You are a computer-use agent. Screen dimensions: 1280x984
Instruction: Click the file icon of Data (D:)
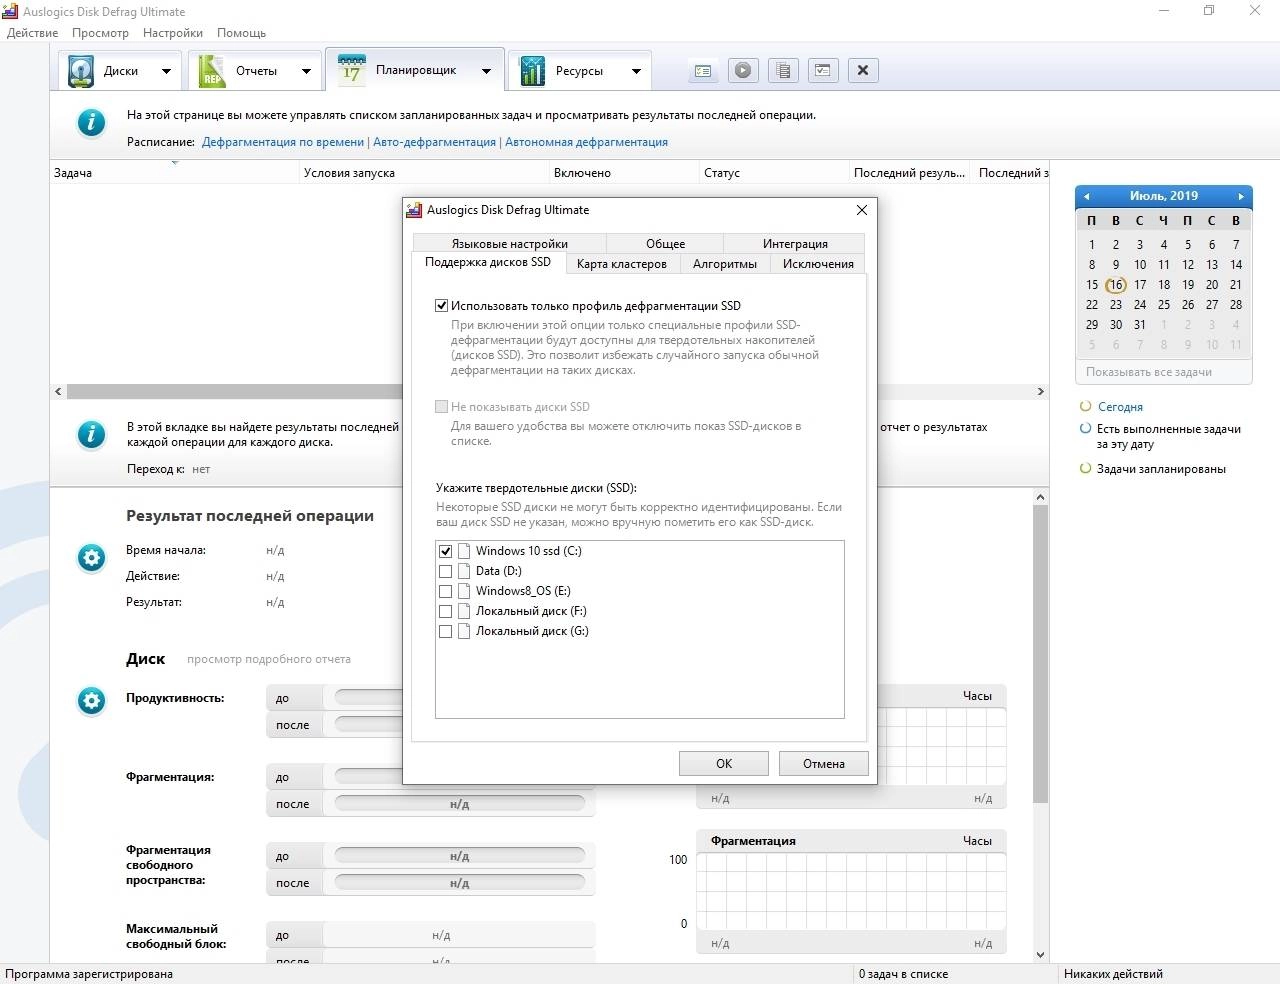pyautogui.click(x=464, y=571)
